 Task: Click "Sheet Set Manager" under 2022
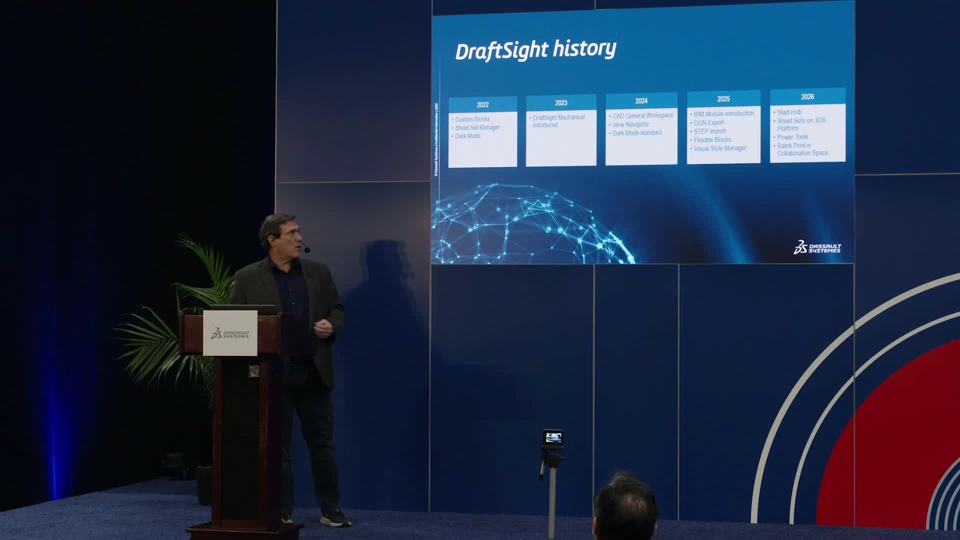pos(477,127)
